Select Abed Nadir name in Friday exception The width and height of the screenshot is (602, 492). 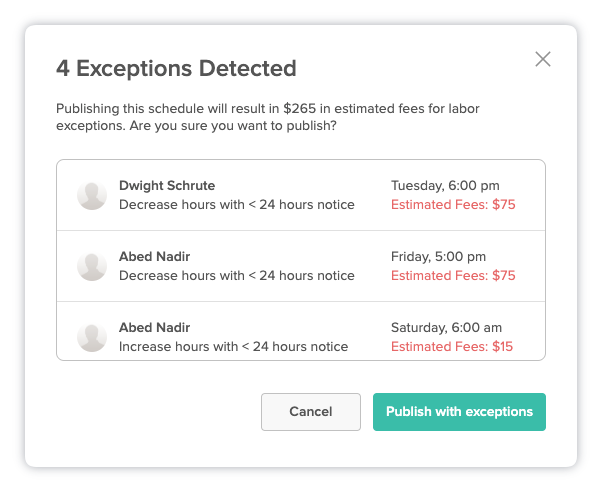click(154, 257)
